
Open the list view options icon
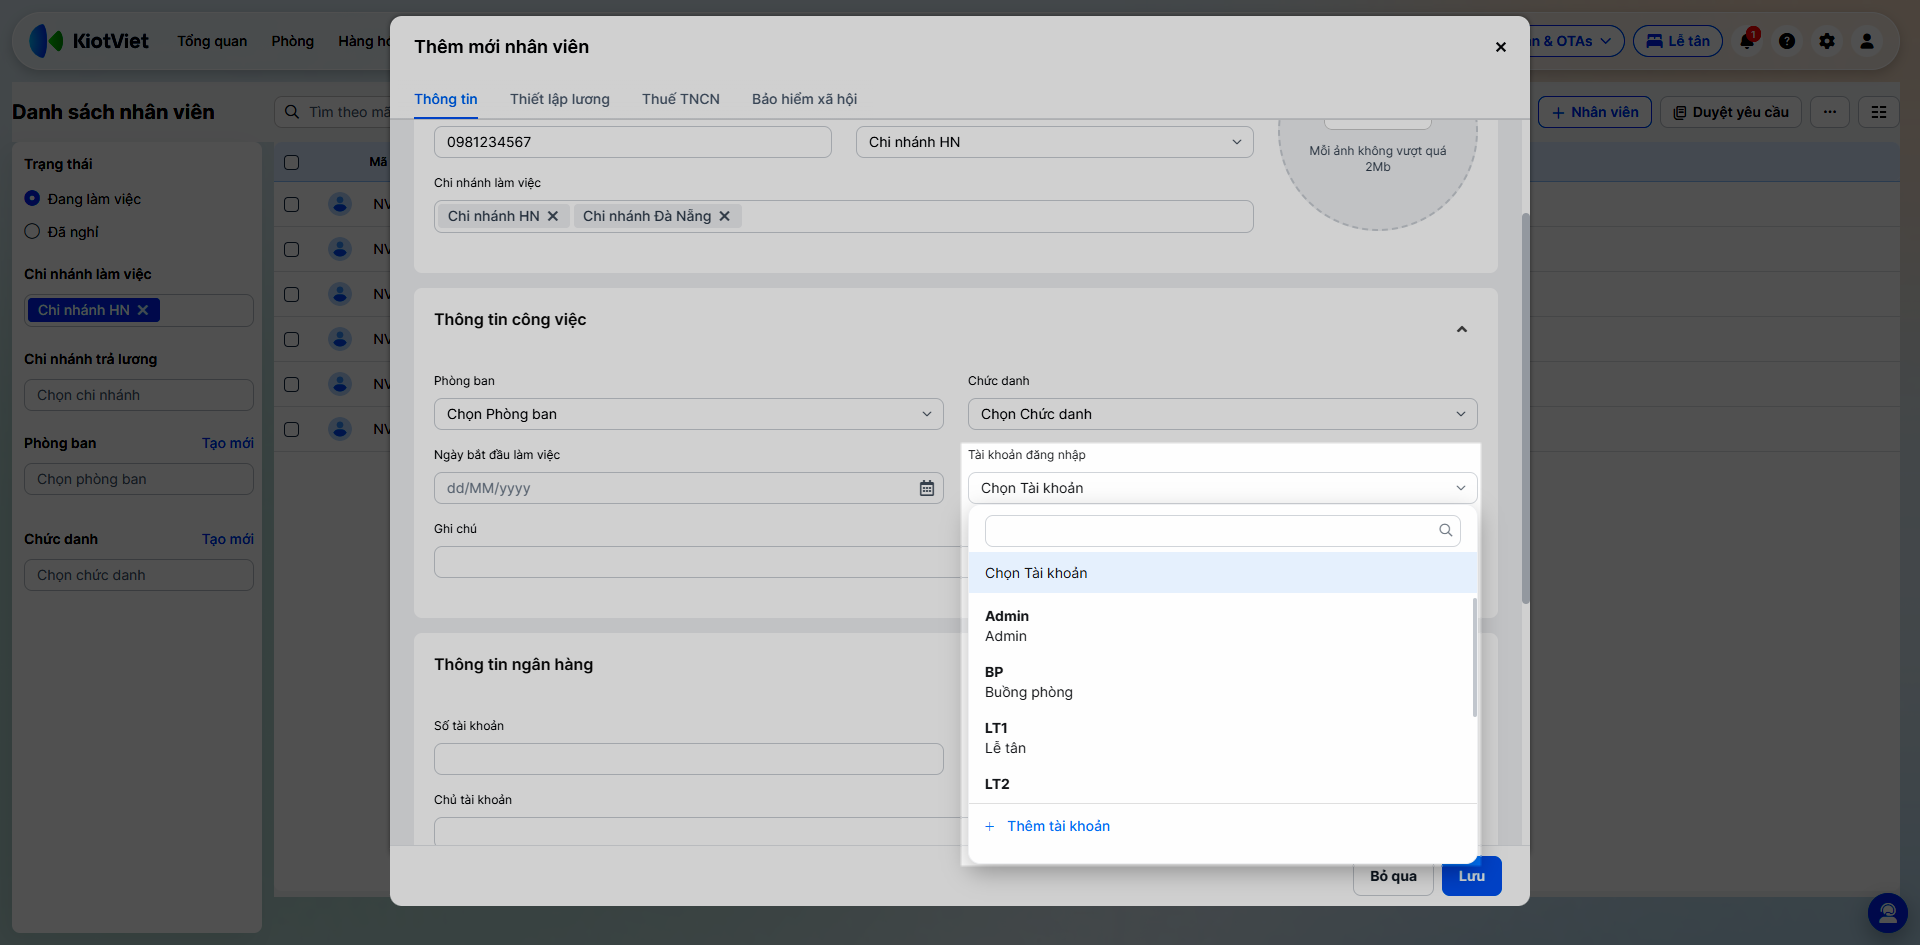(x=1879, y=112)
